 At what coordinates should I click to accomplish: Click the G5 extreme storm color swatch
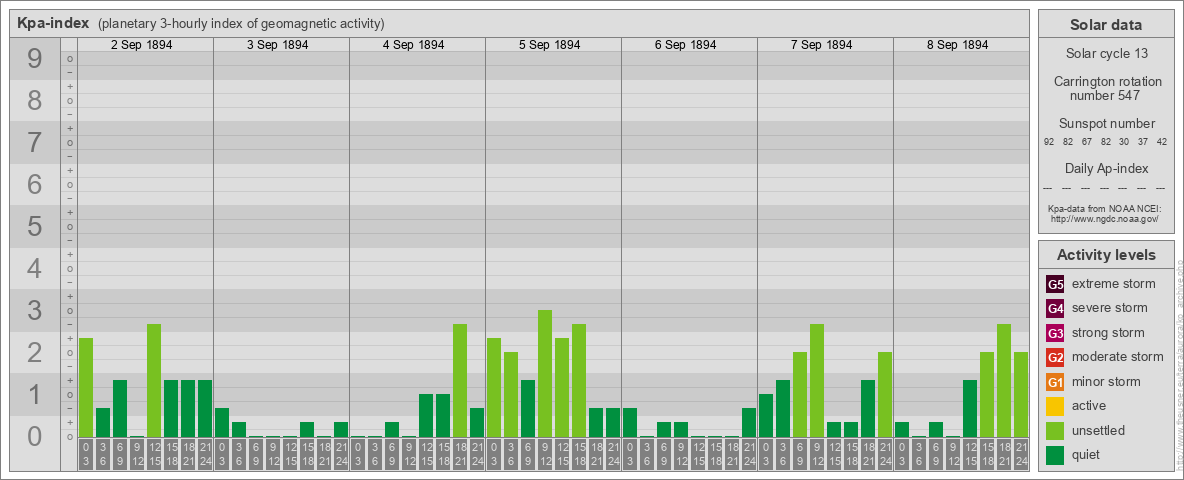point(1055,284)
